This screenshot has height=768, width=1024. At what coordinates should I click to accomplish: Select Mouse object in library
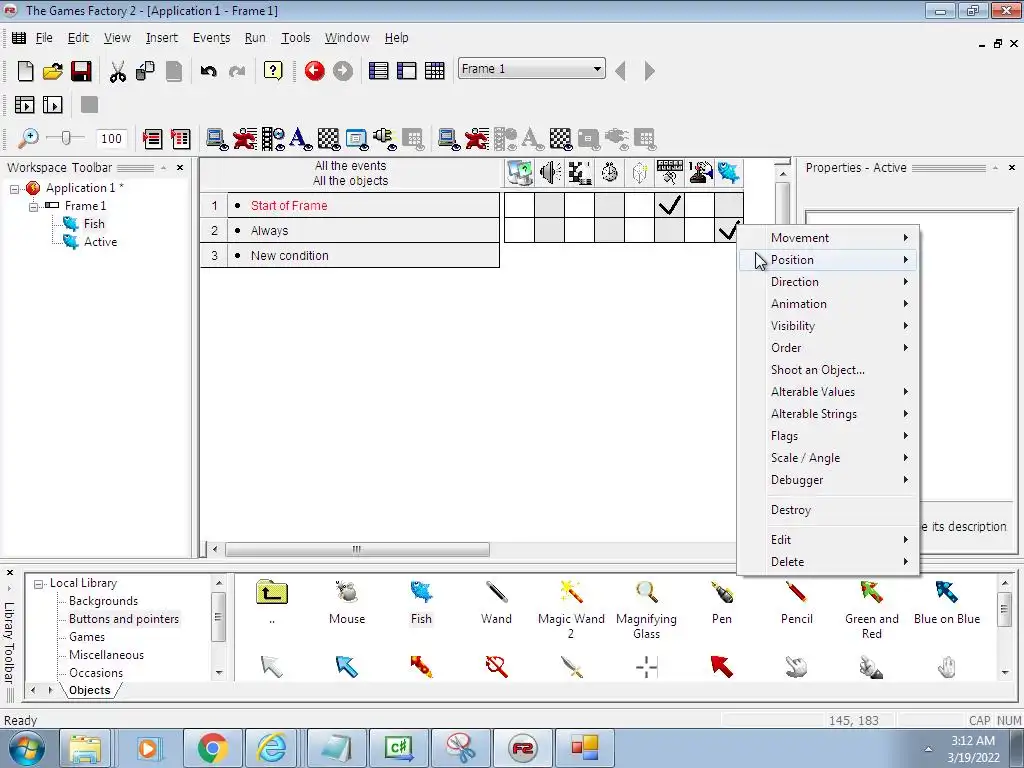click(347, 602)
